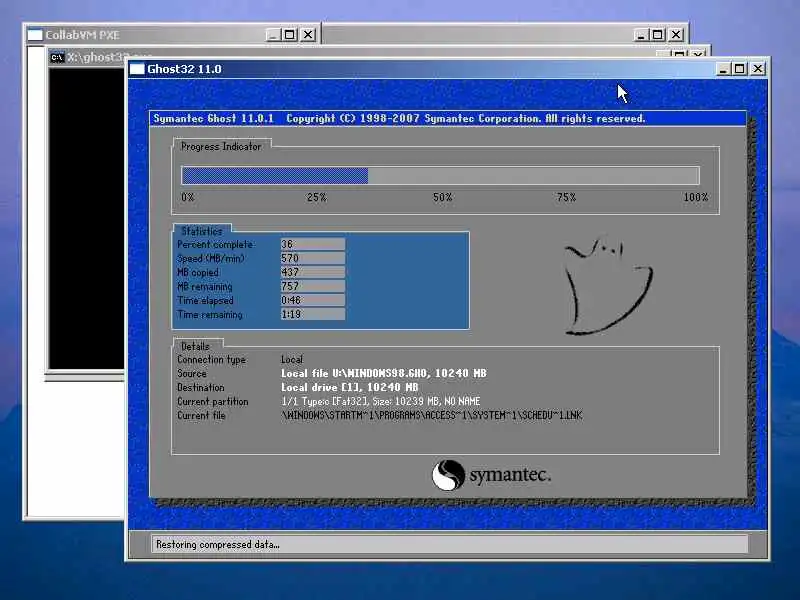Maximize the untitled background window at right
This screenshot has height=600, width=800.
(658, 35)
